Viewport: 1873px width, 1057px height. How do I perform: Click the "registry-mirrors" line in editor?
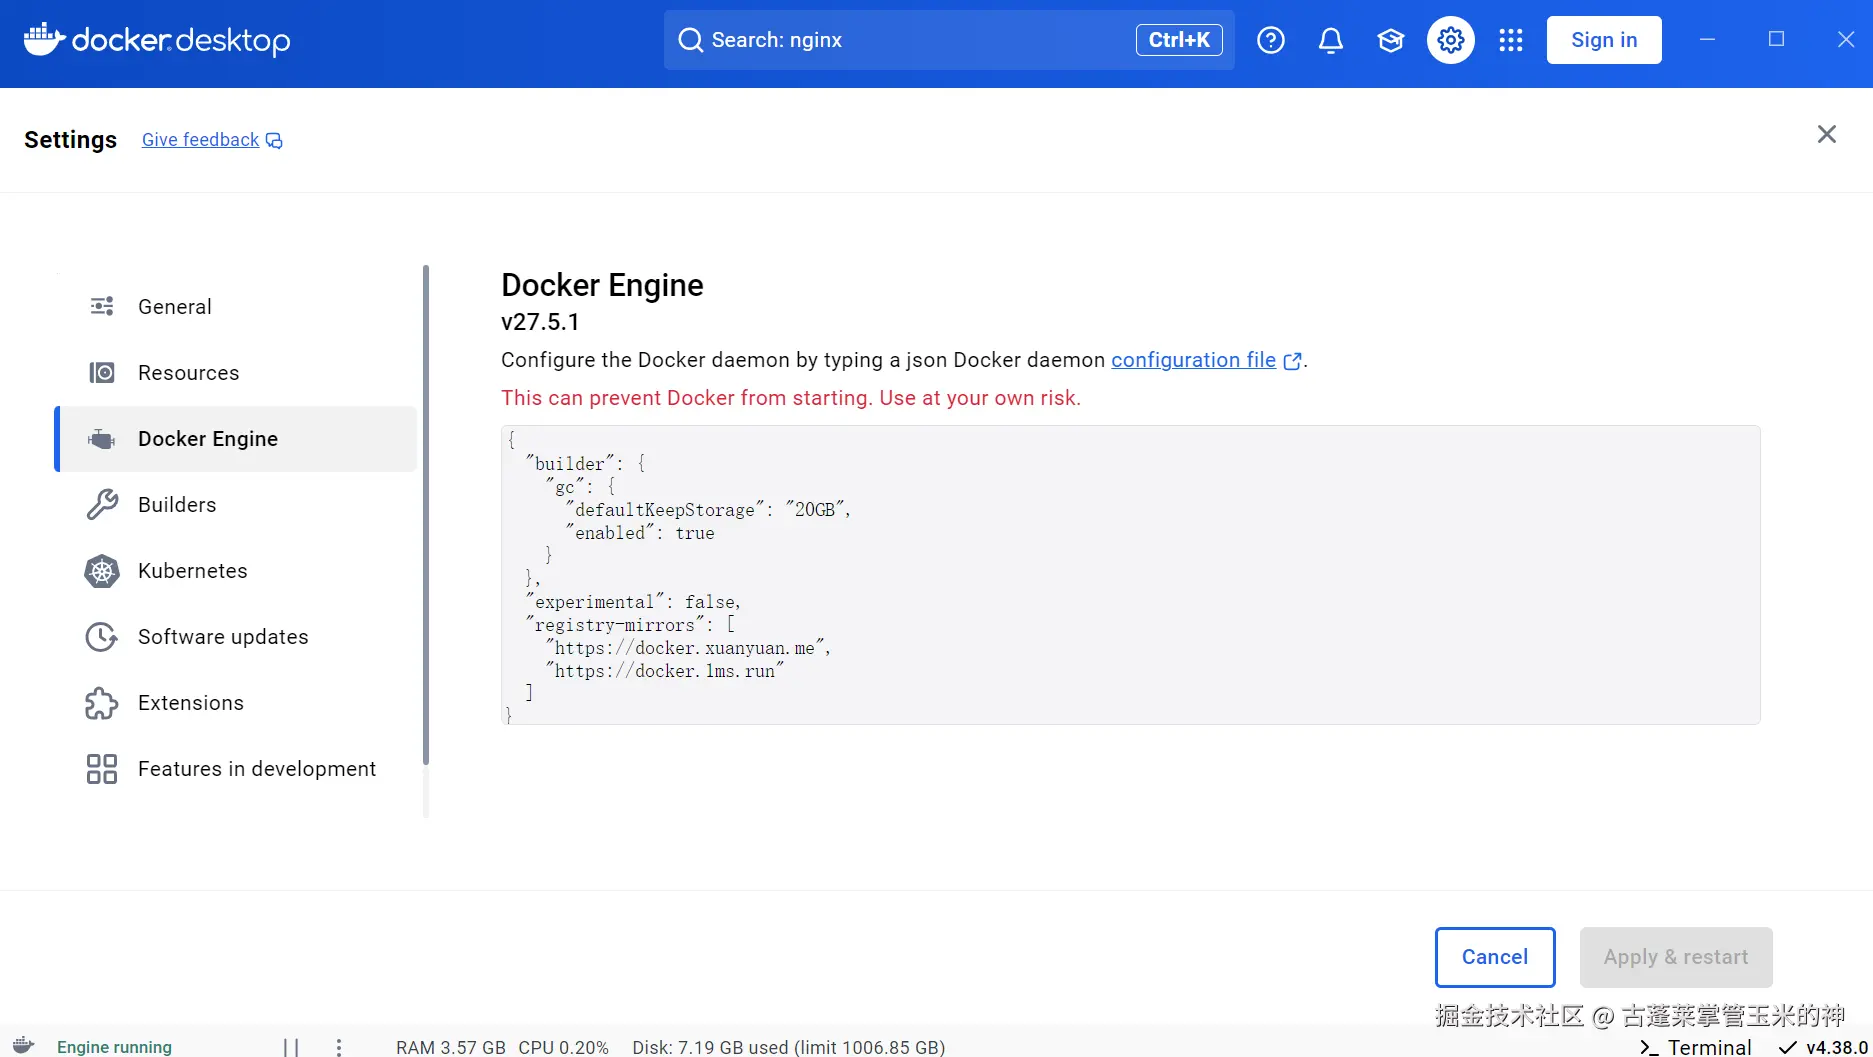pyautogui.click(x=630, y=625)
